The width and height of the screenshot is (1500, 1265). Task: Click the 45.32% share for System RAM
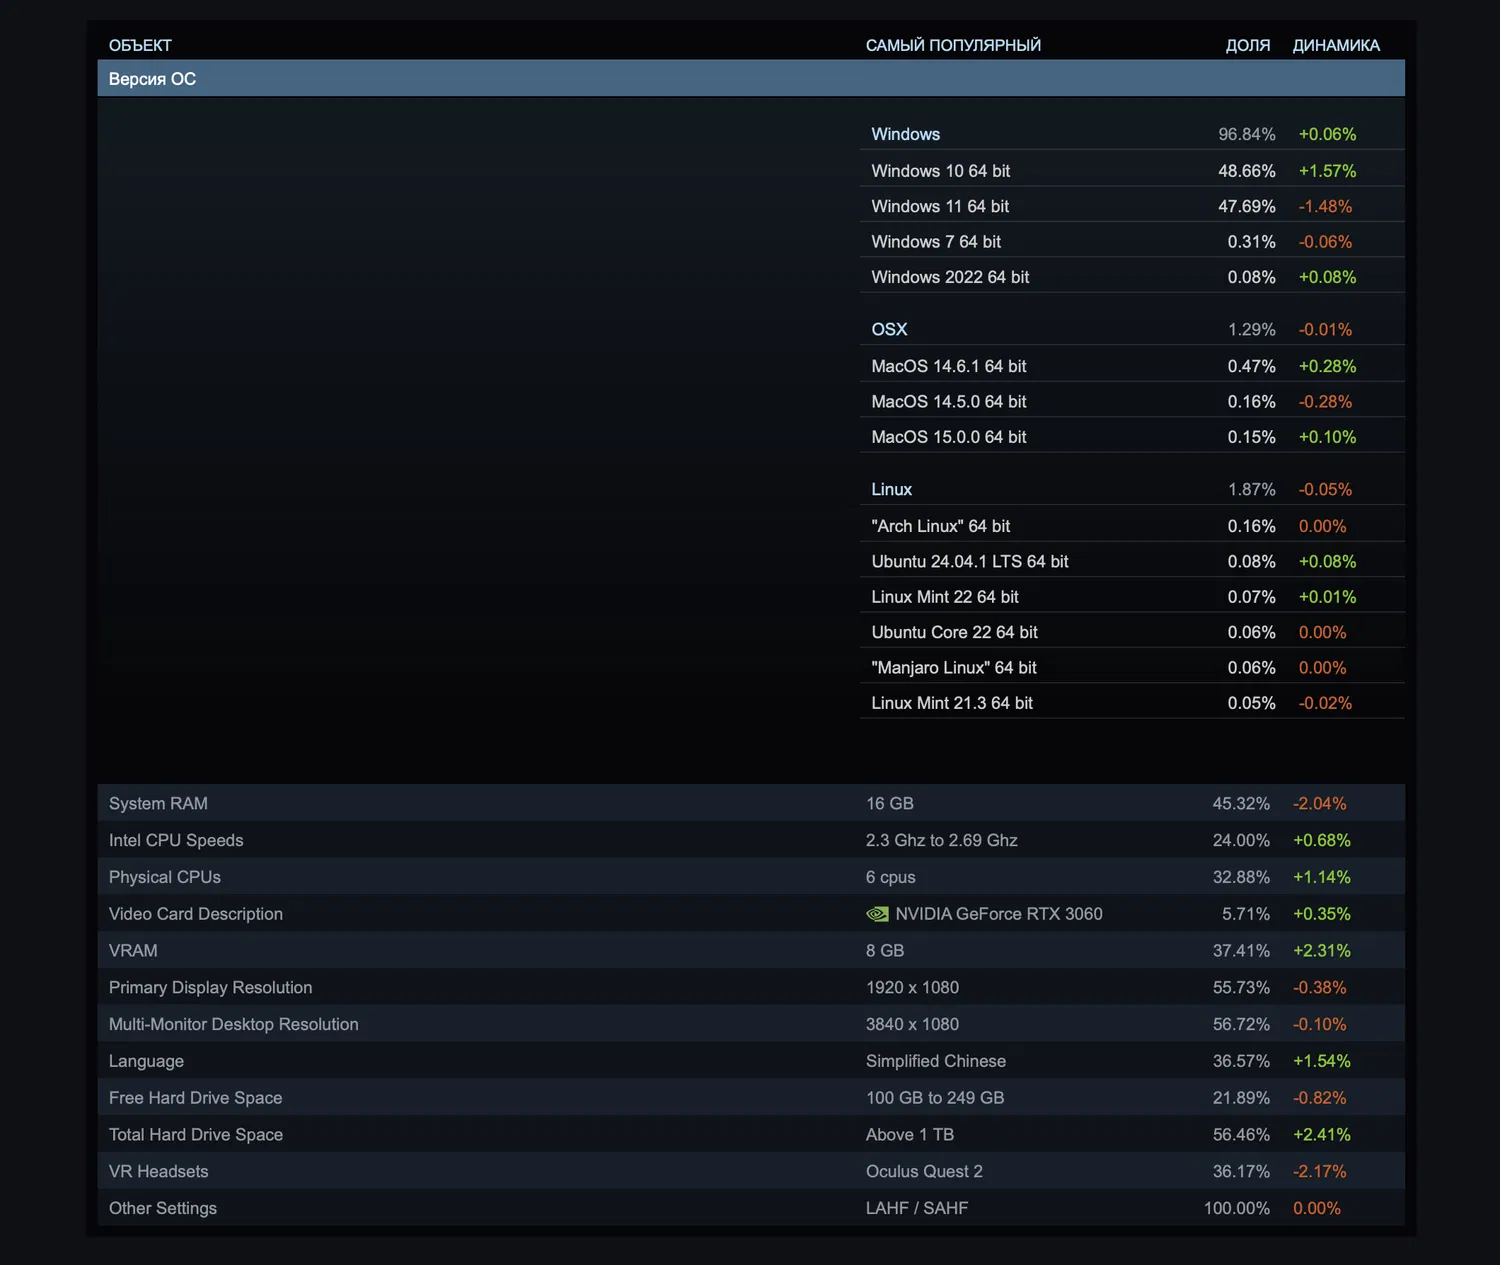(1241, 804)
